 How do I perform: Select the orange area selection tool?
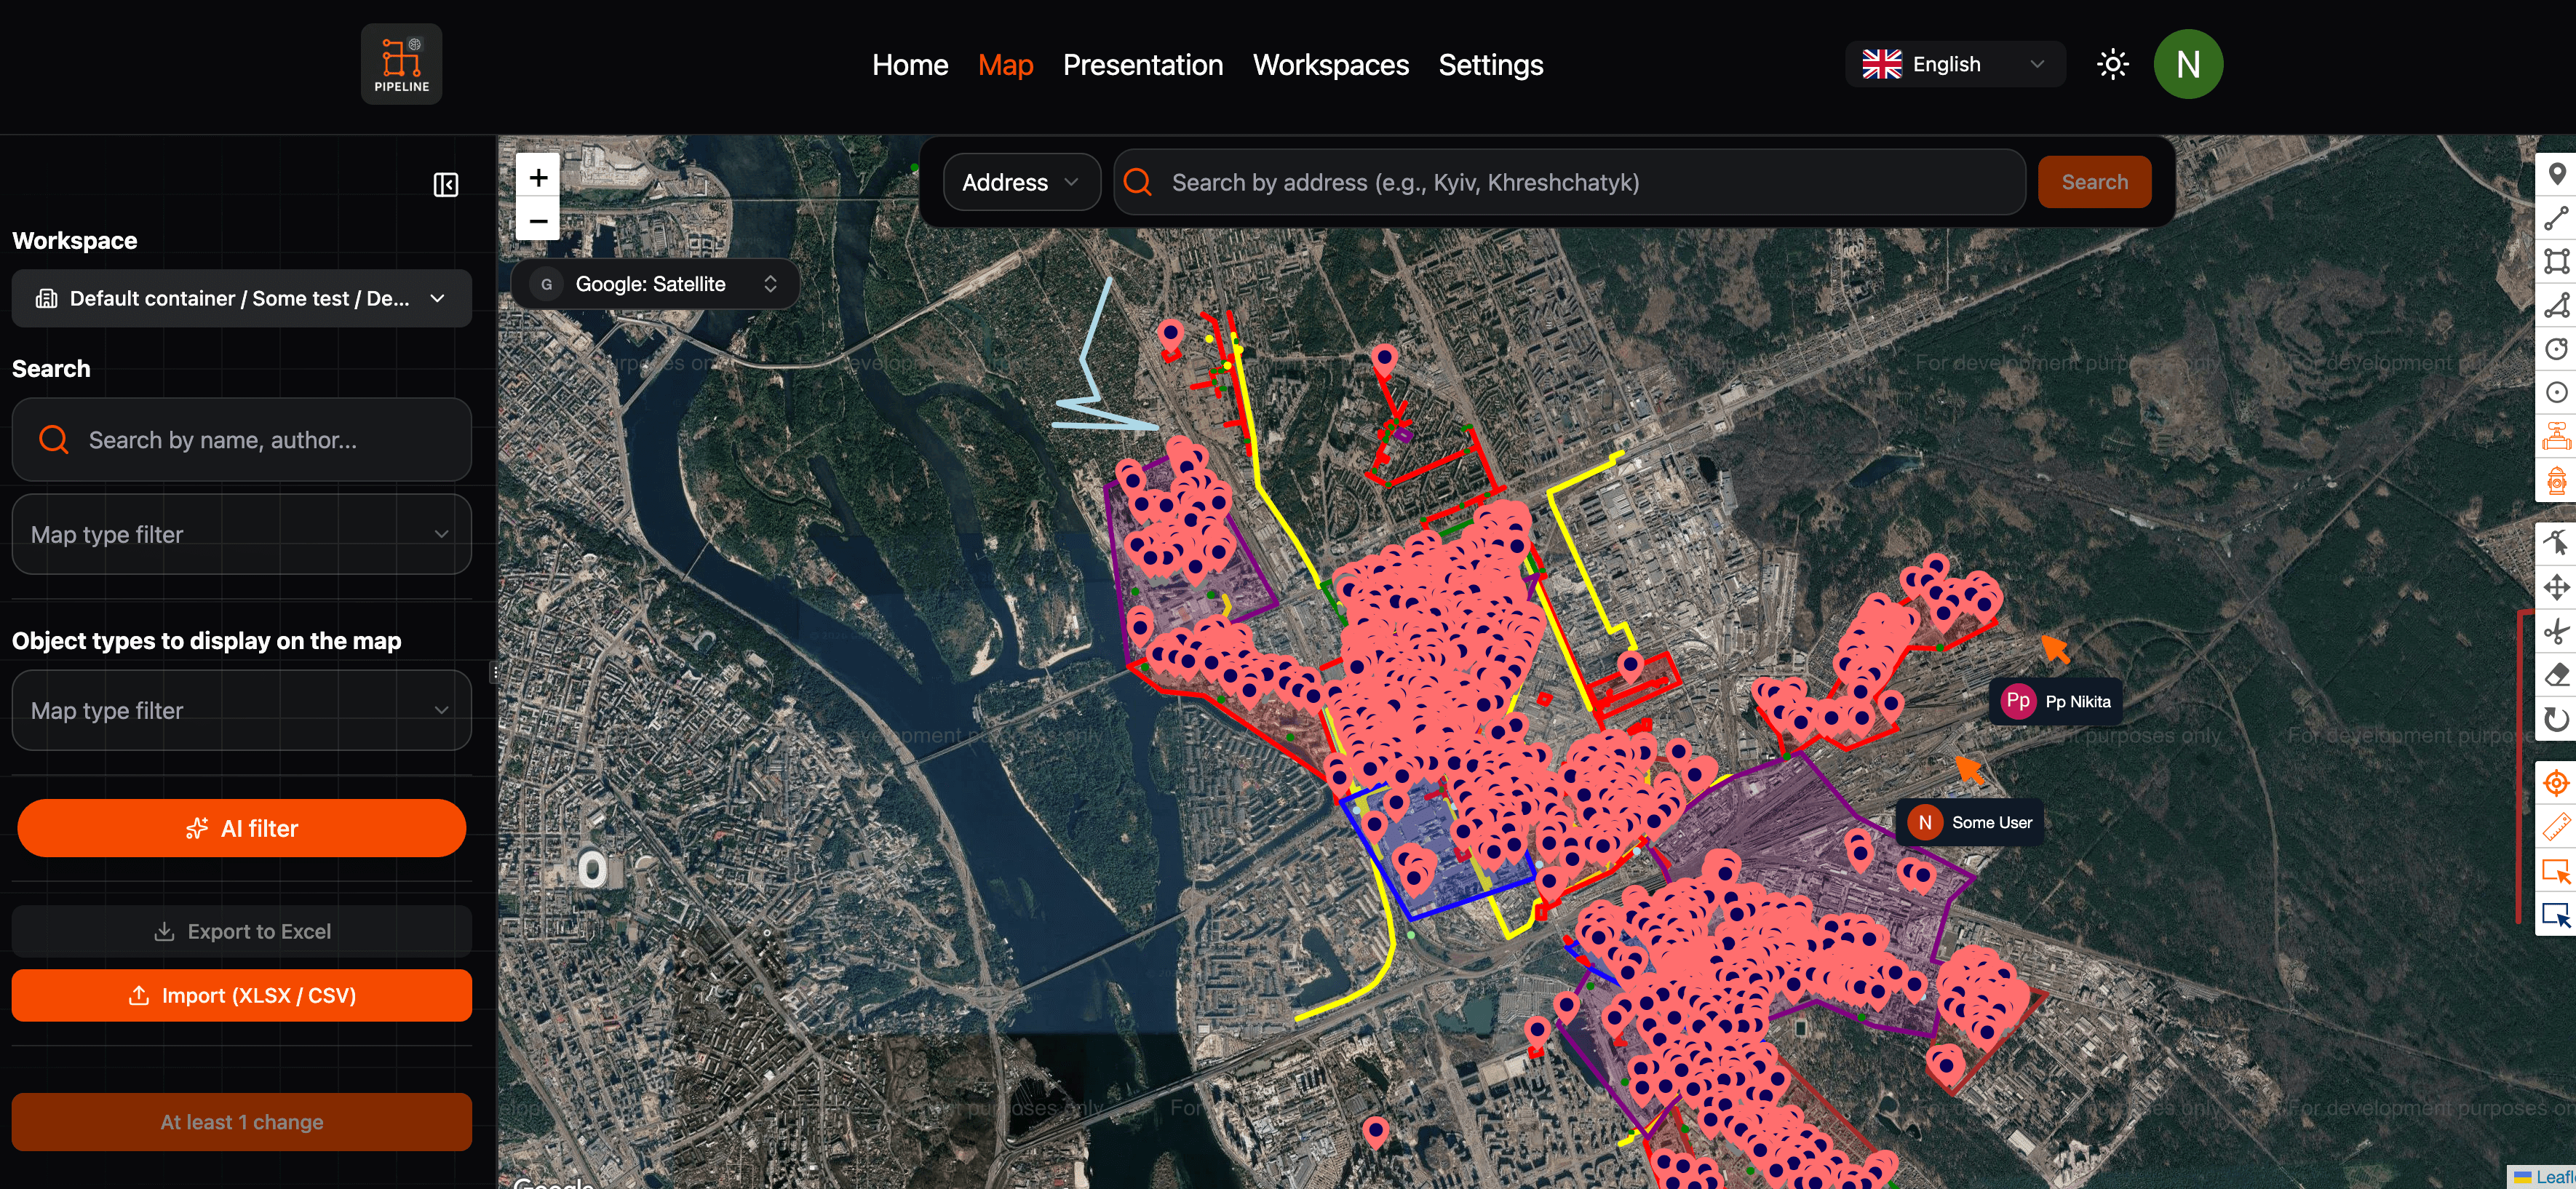[x=2556, y=871]
